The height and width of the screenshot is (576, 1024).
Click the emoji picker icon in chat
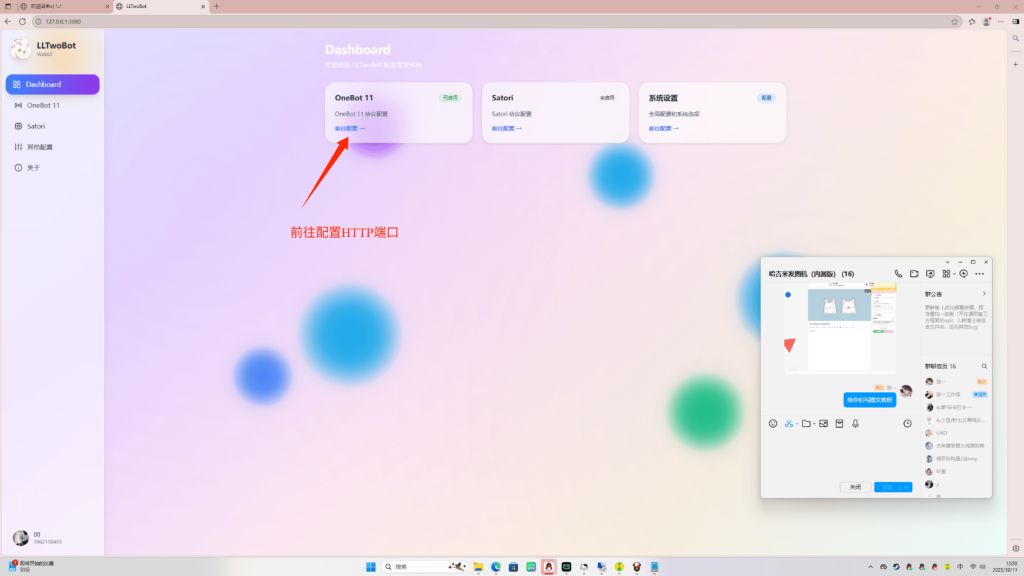(773, 423)
